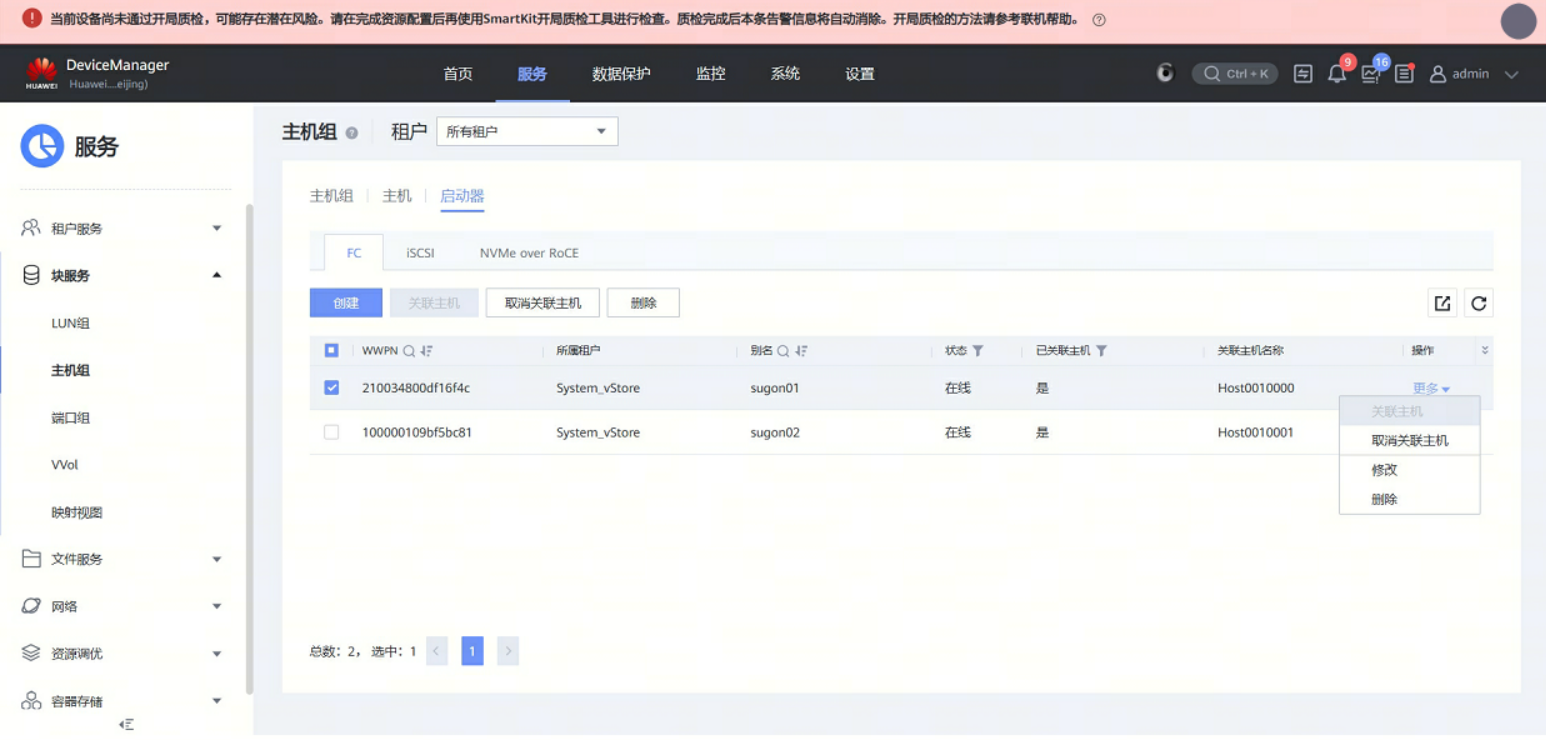Click the gray circle avatar in the warning banner
The height and width of the screenshot is (740, 1546).
pyautogui.click(x=1518, y=22)
